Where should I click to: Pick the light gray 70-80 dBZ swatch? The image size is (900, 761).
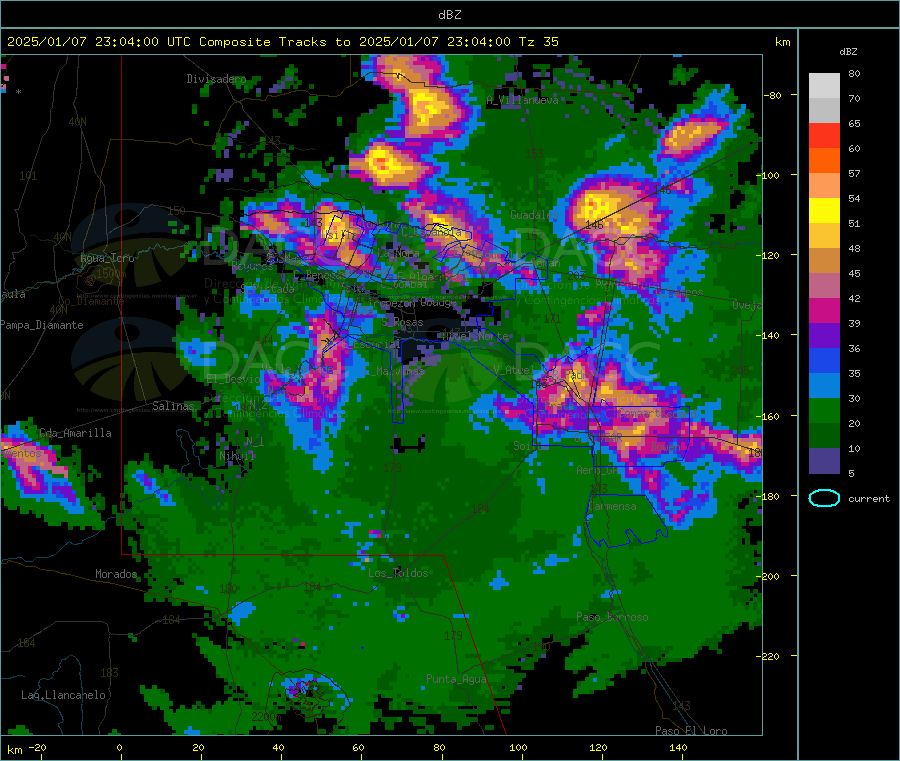824,86
